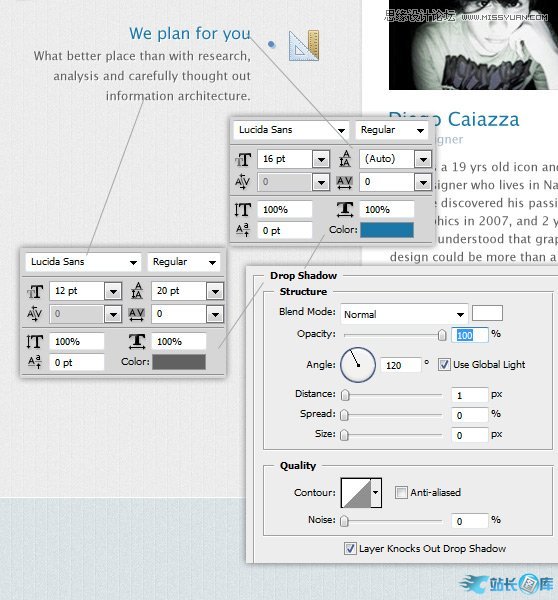
Task: Click the Opacity slider handle
Action: 442,335
